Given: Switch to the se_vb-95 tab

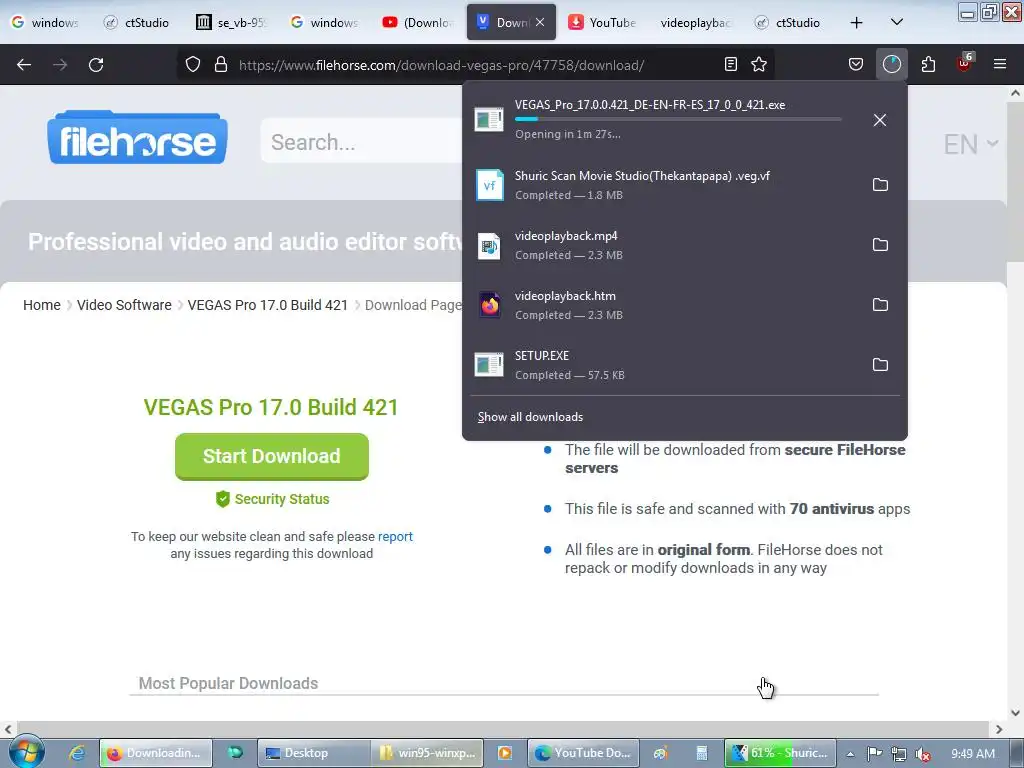Looking at the screenshot, I should [x=231, y=22].
